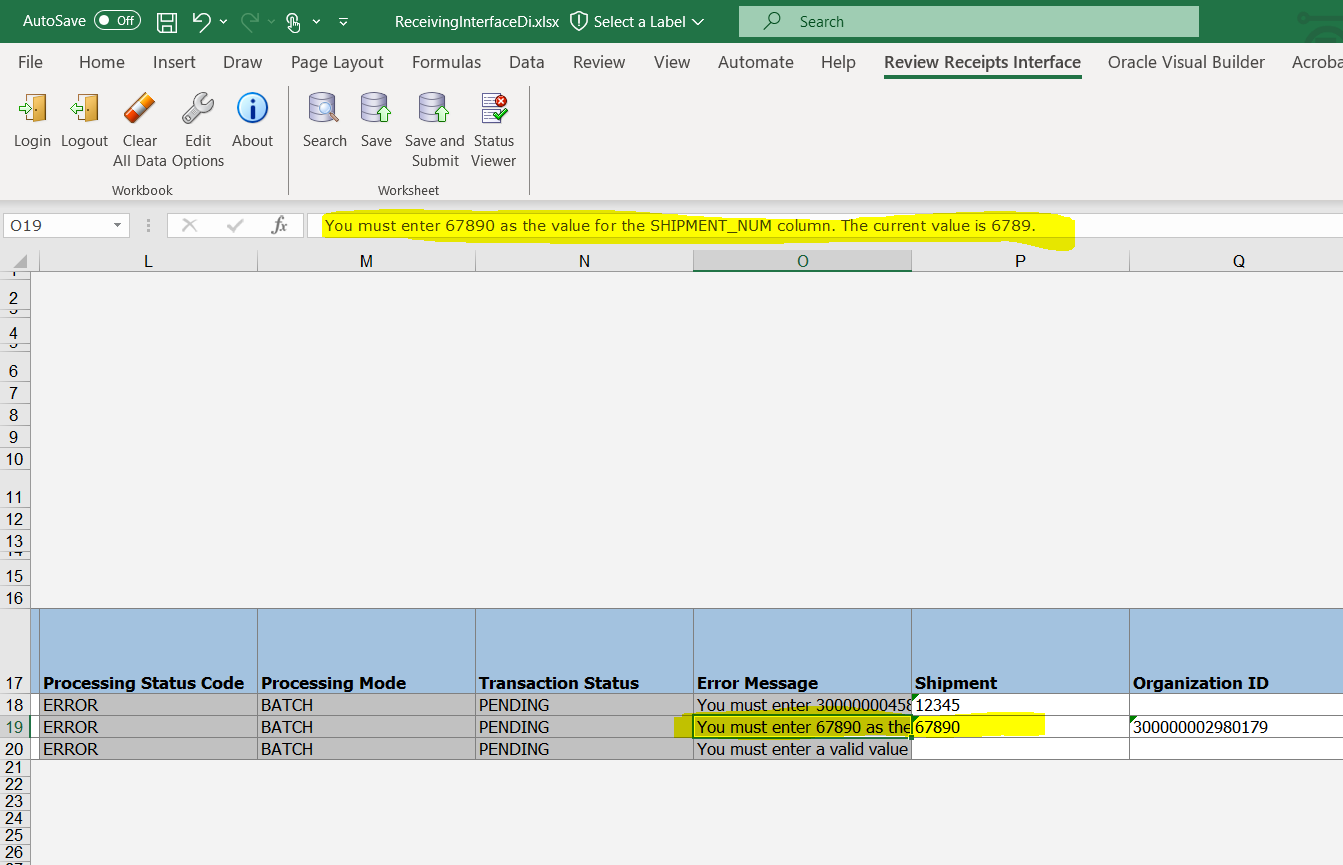Expand the Quick Access Toolbar customization chevron
The image size is (1343, 865).
(342, 21)
